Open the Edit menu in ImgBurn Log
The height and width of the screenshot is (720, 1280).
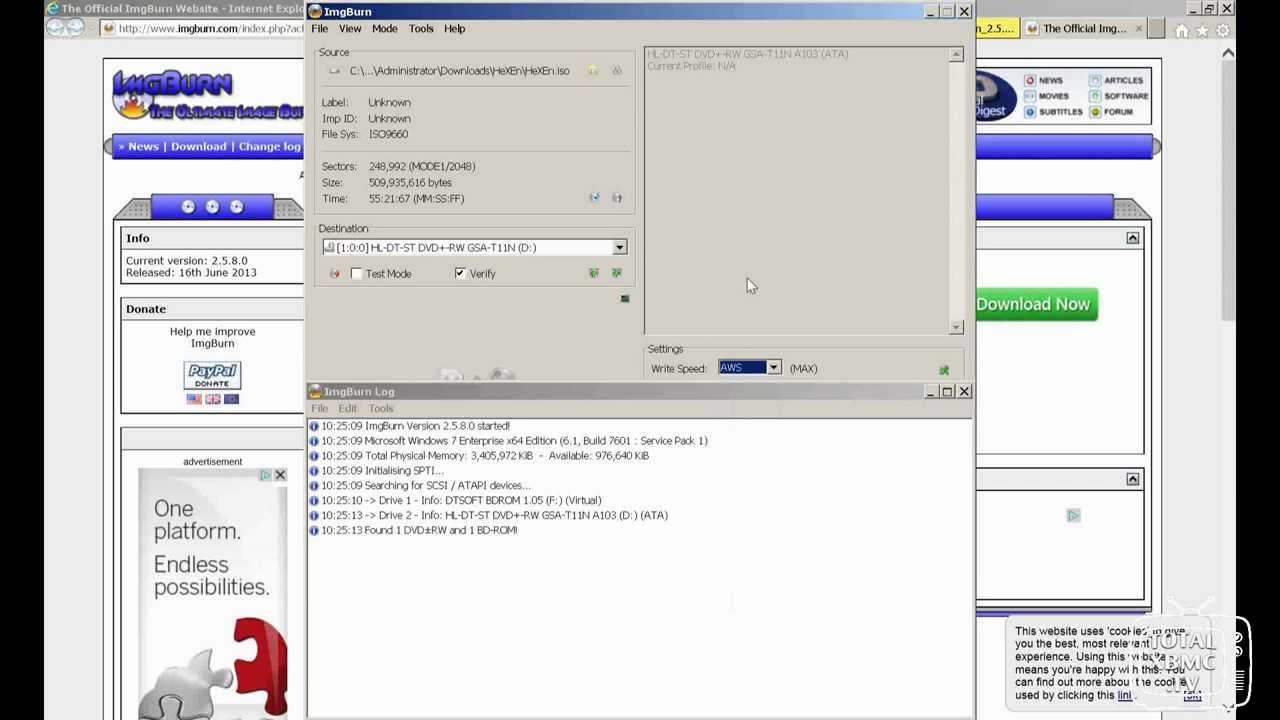[x=347, y=408]
